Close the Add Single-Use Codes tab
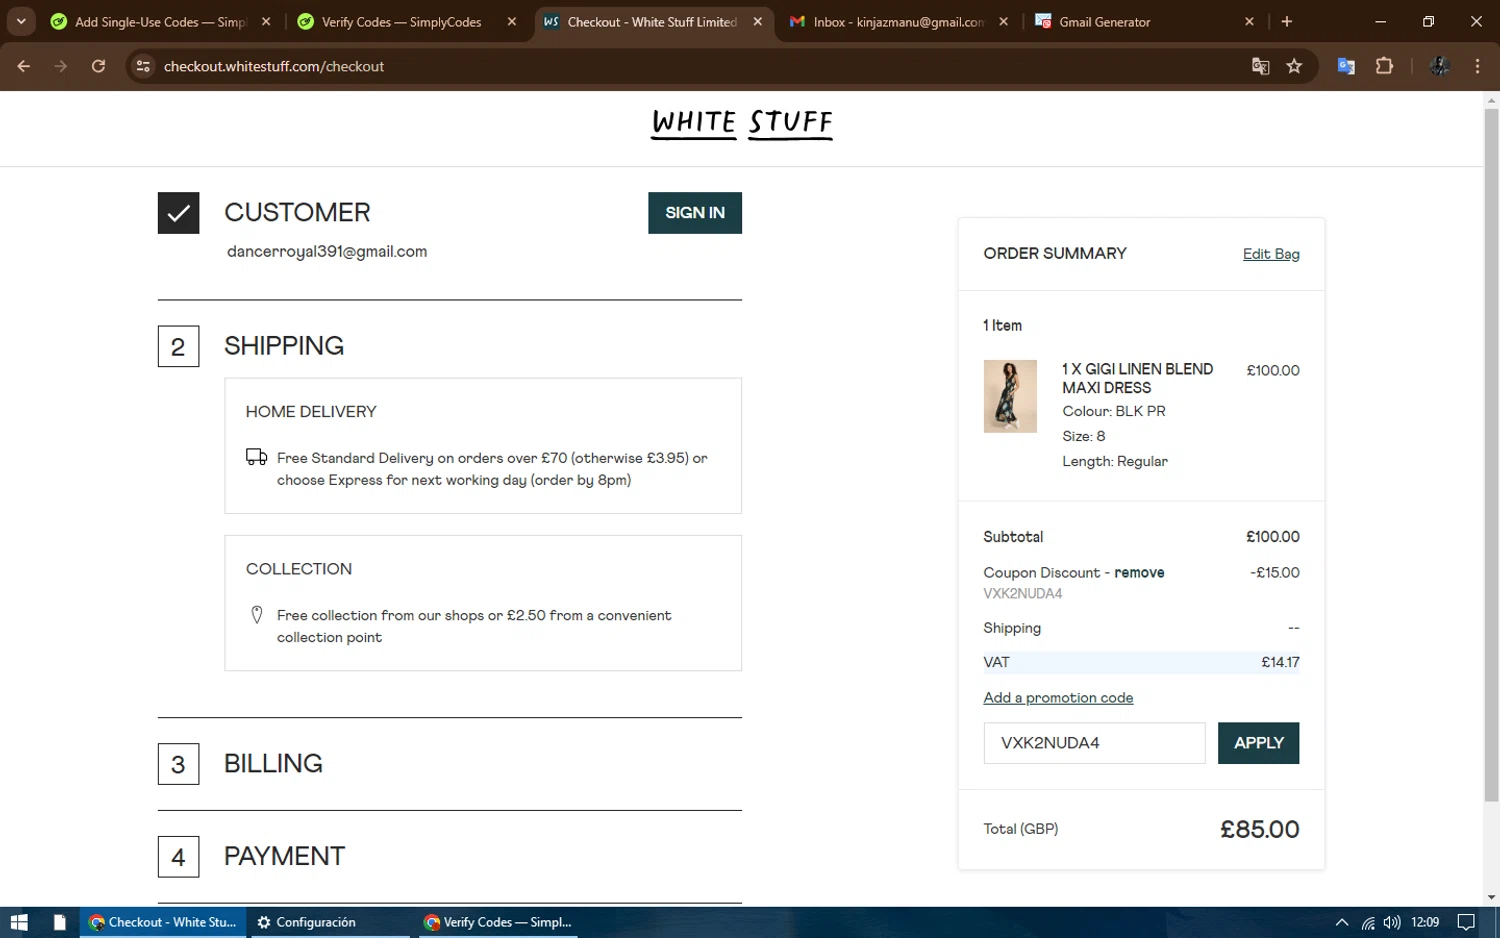The height and width of the screenshot is (938, 1500). click(x=266, y=21)
